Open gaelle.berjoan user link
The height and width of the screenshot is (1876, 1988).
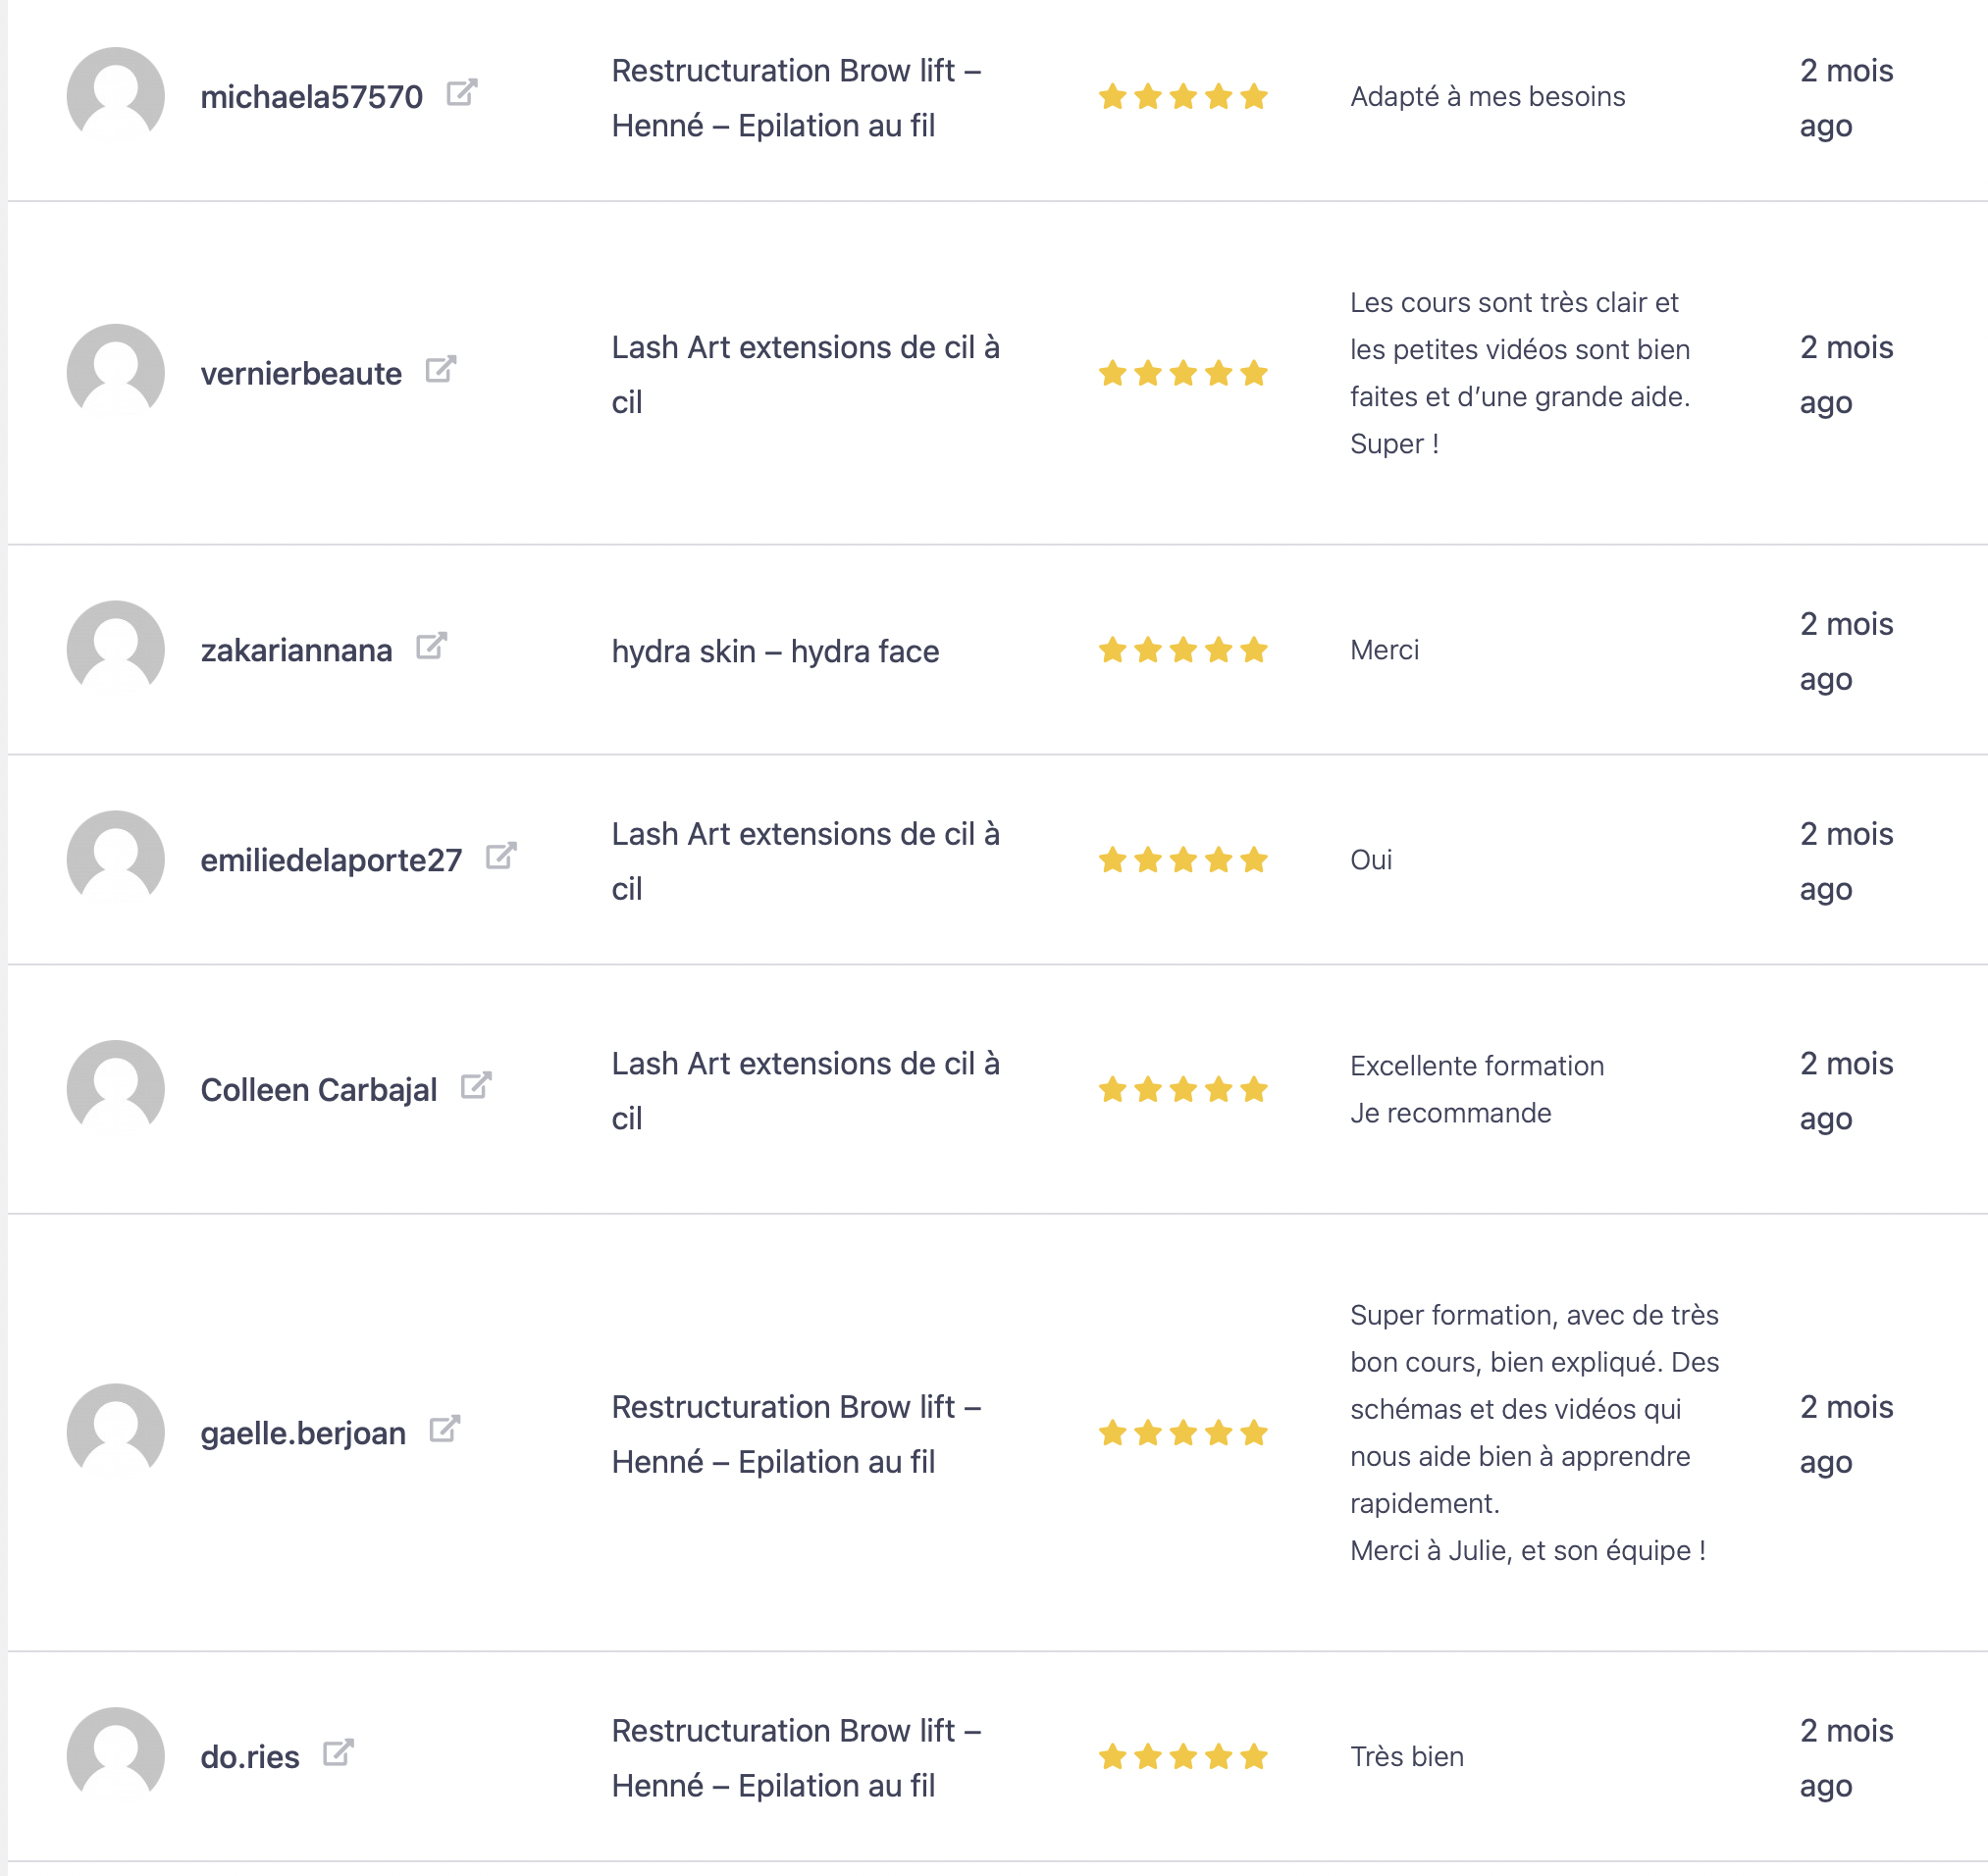[x=303, y=1434]
